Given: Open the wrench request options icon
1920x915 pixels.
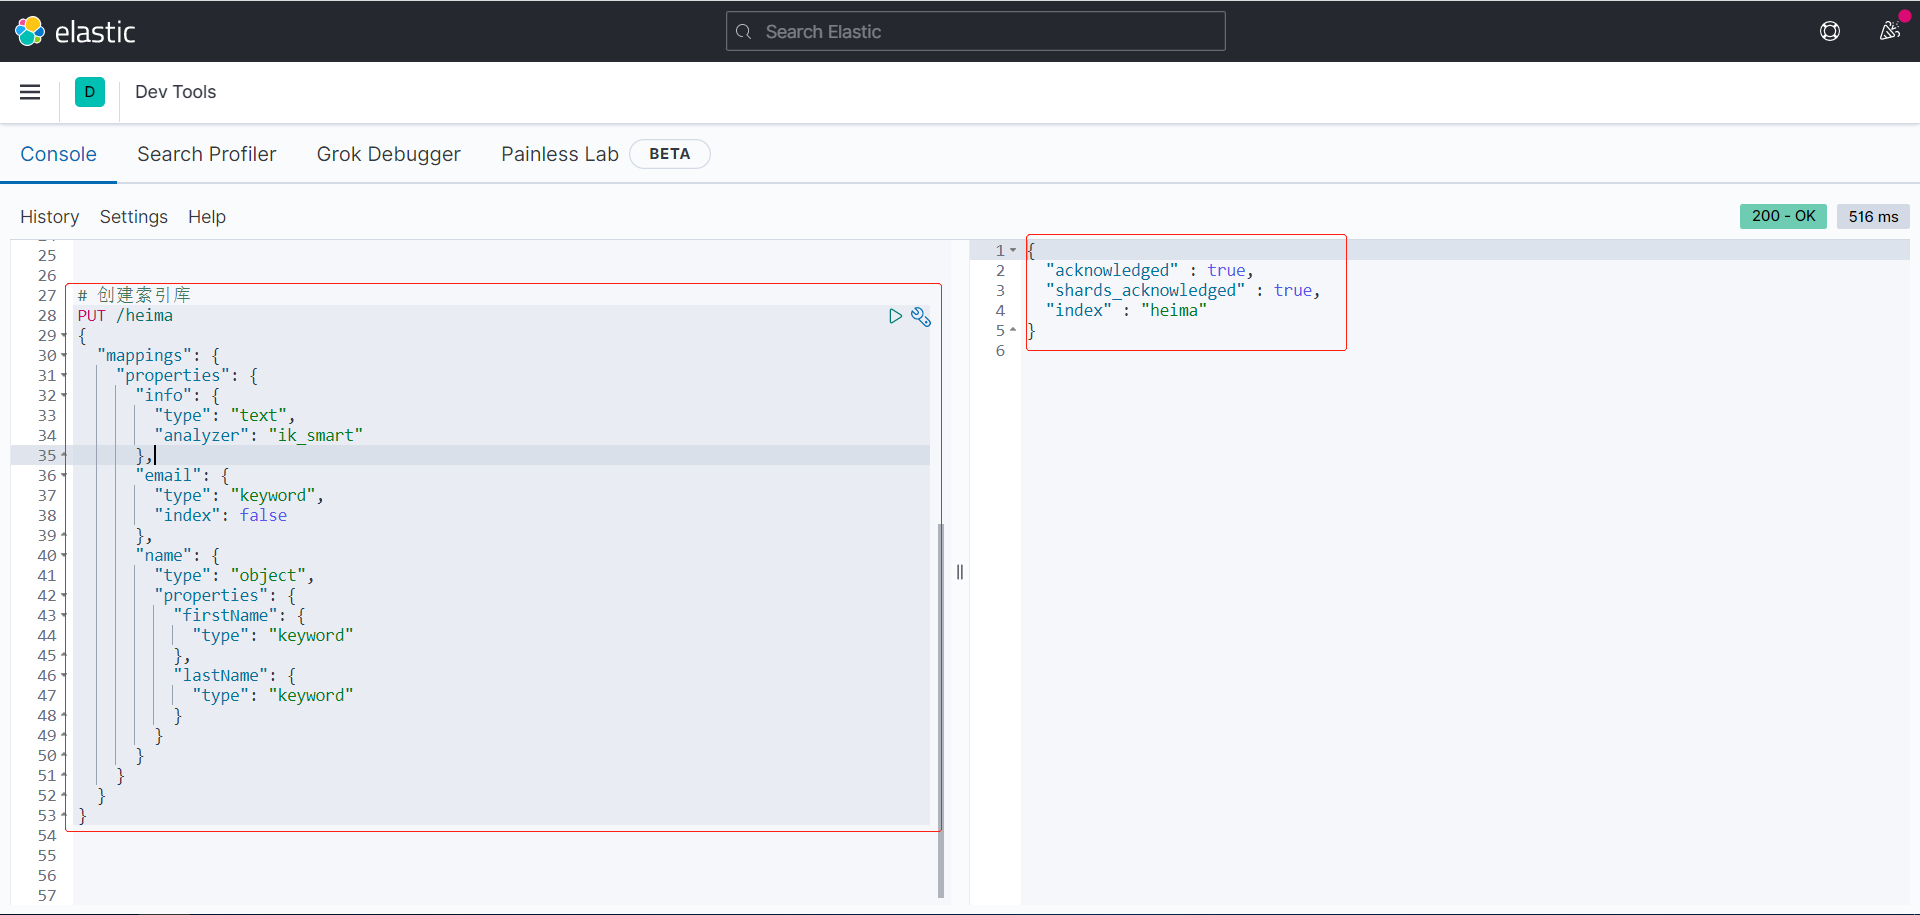Looking at the screenshot, I should pyautogui.click(x=921, y=317).
